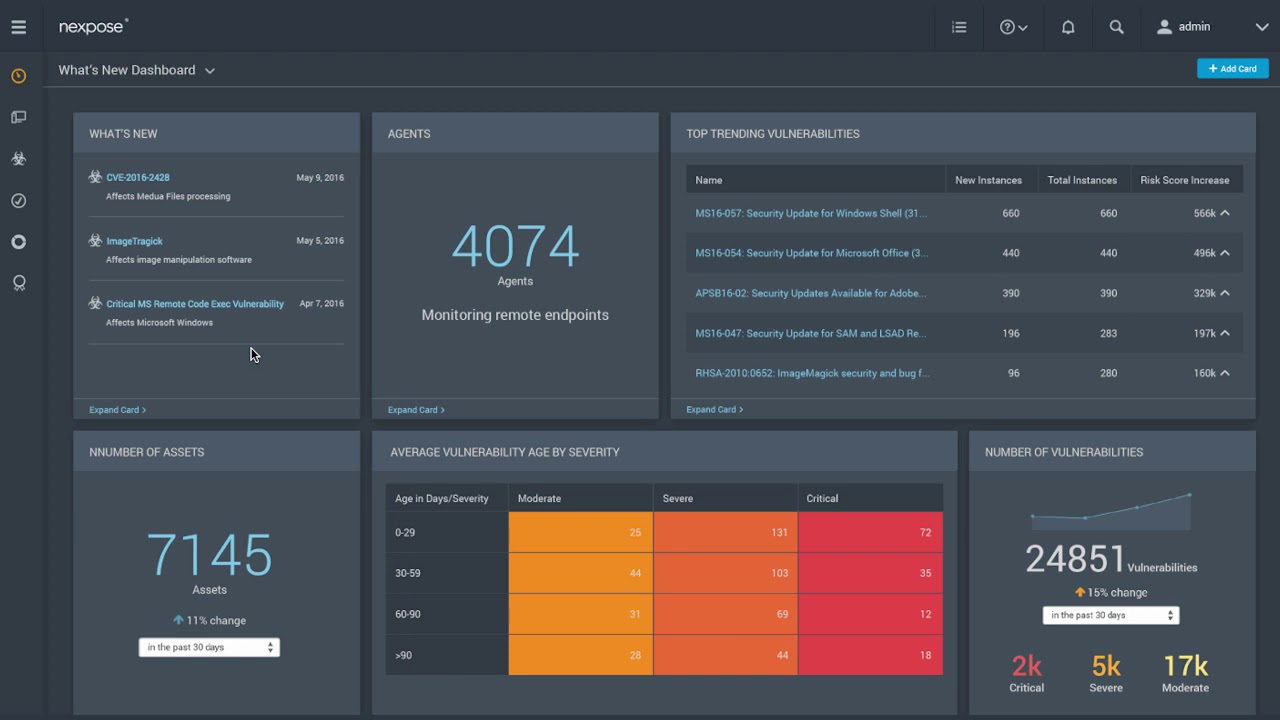
Task: Select the biohazard vulnerabilities sidebar icon
Action: [x=18, y=159]
